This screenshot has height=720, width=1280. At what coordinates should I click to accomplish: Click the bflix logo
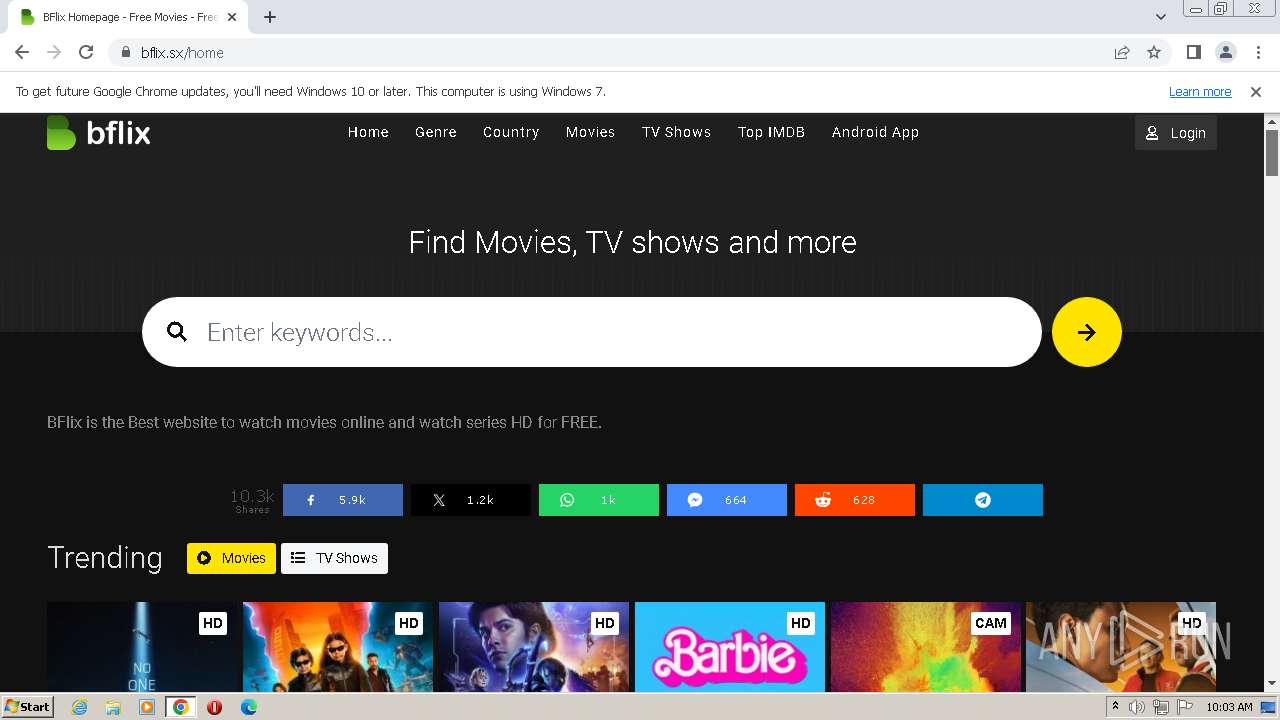(x=98, y=132)
